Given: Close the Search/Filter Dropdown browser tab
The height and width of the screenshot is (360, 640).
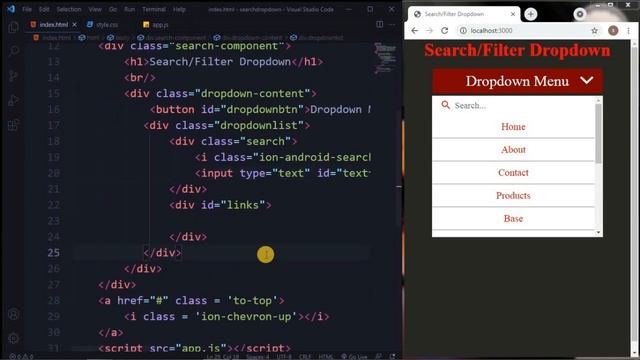Looking at the screenshot, I should pyautogui.click(x=513, y=14).
